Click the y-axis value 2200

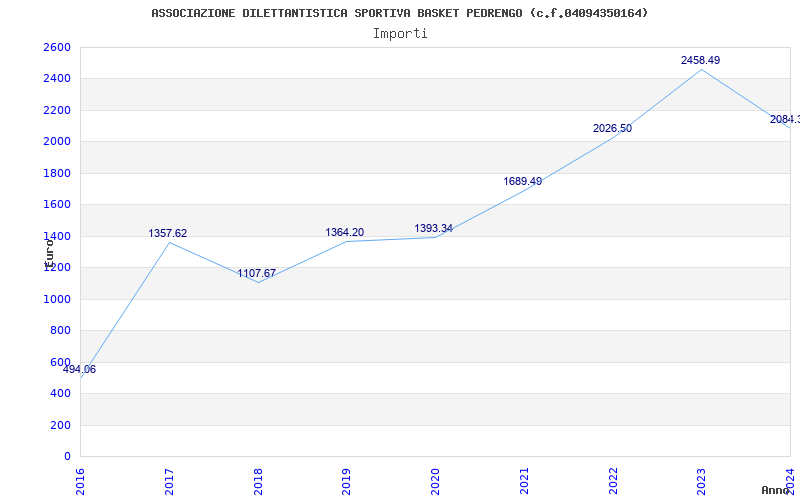click(x=57, y=110)
